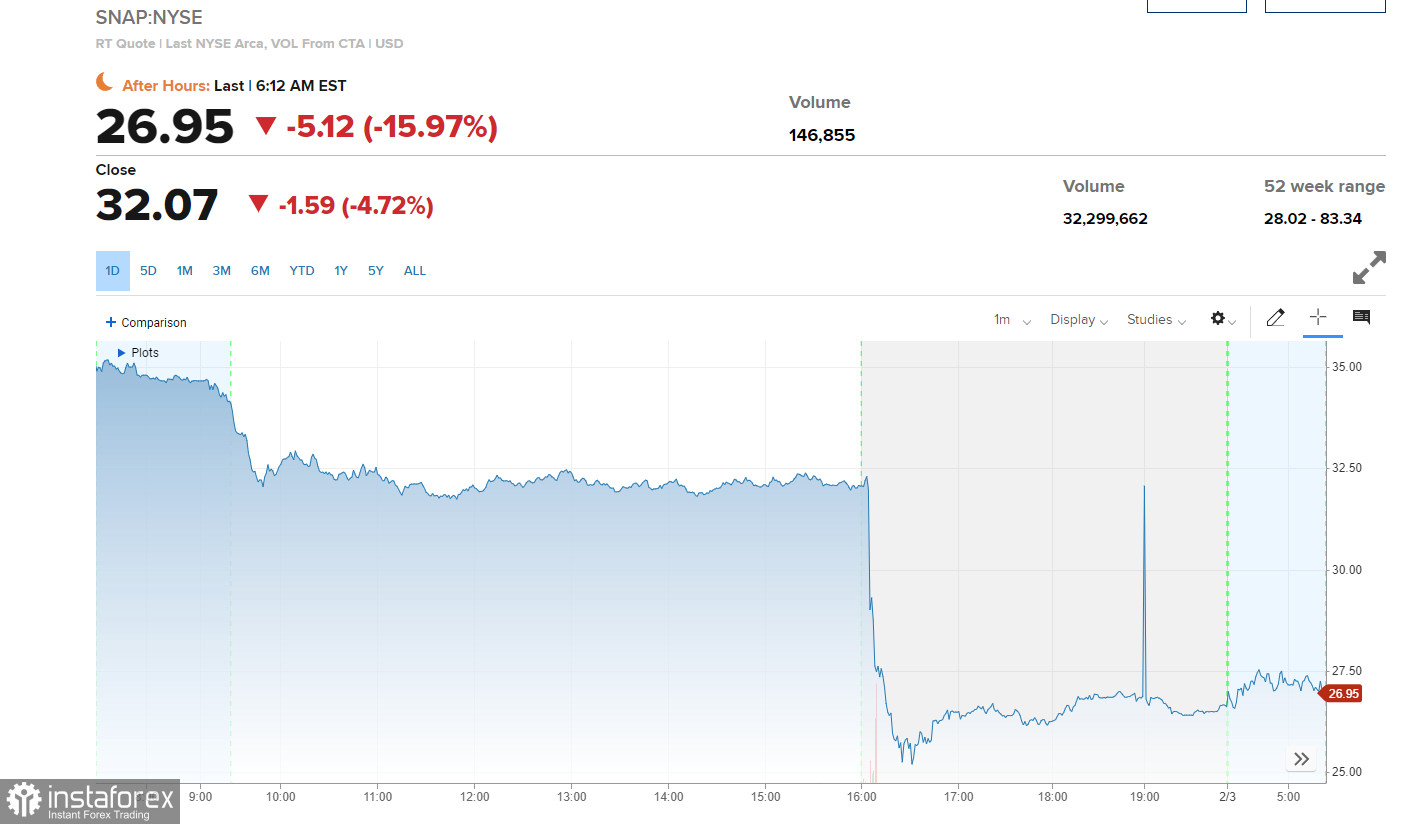
Task: Switch to the 5D range tab
Action: click(148, 271)
